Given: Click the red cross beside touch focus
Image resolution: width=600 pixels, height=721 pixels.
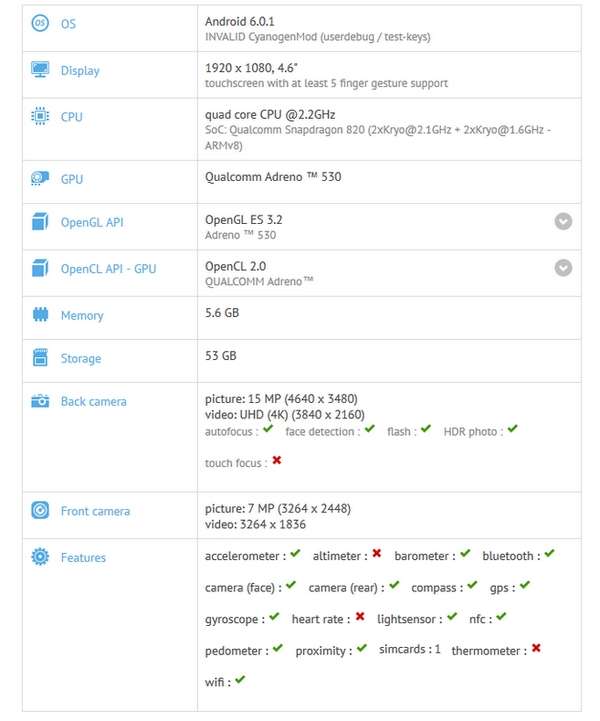Looking at the screenshot, I should 277,460.
